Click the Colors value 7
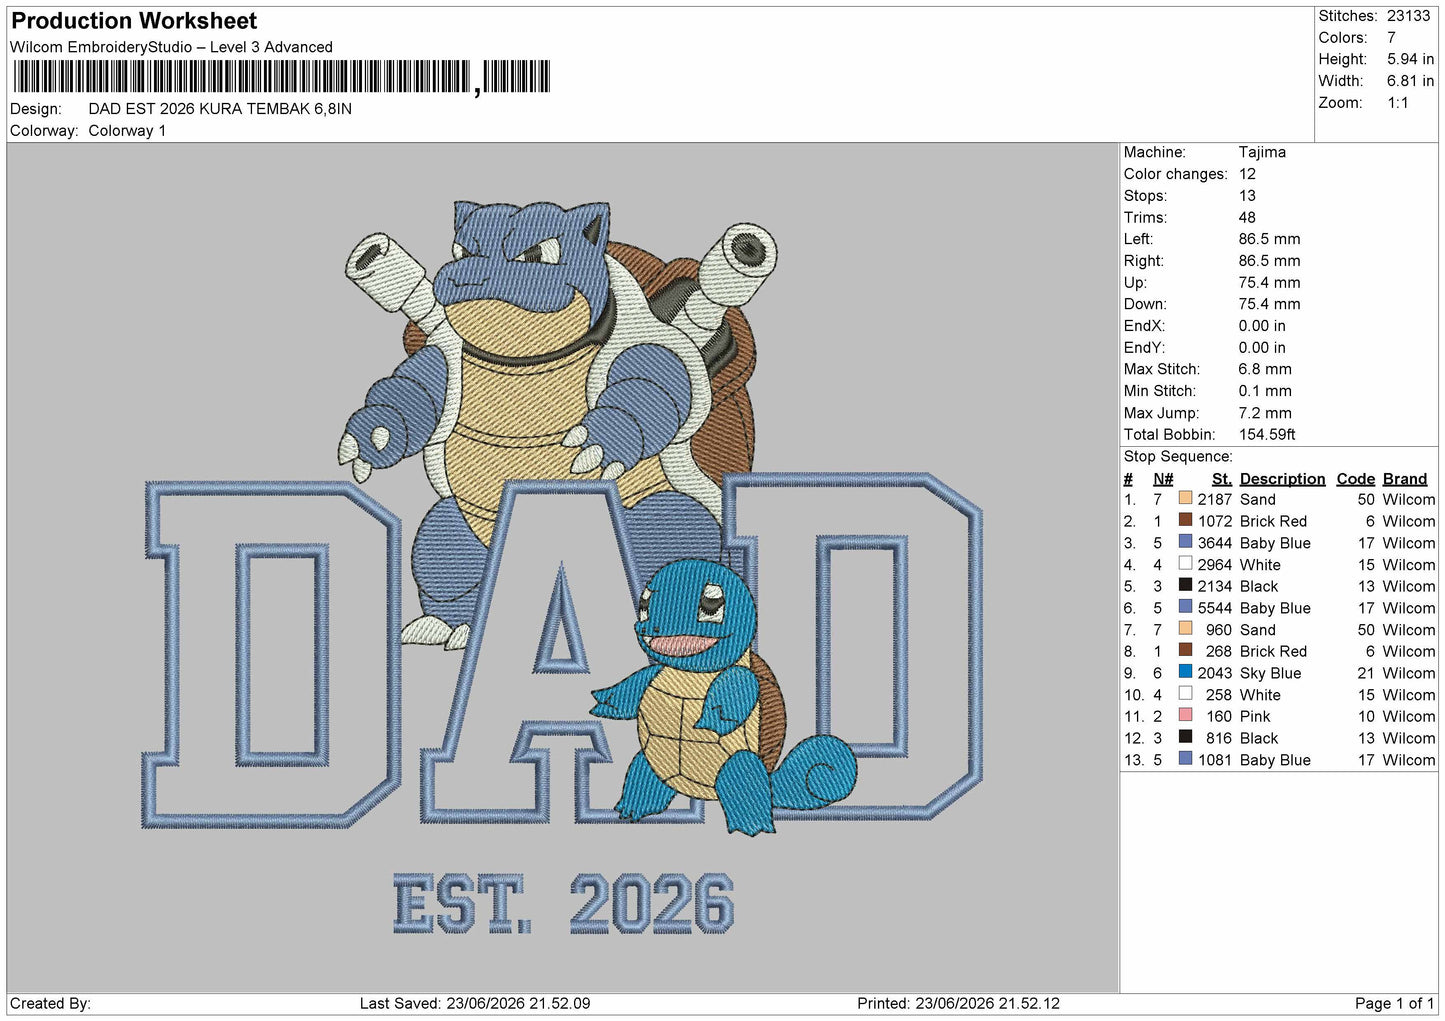This screenshot has height=1021, width=1445. [x=1391, y=38]
